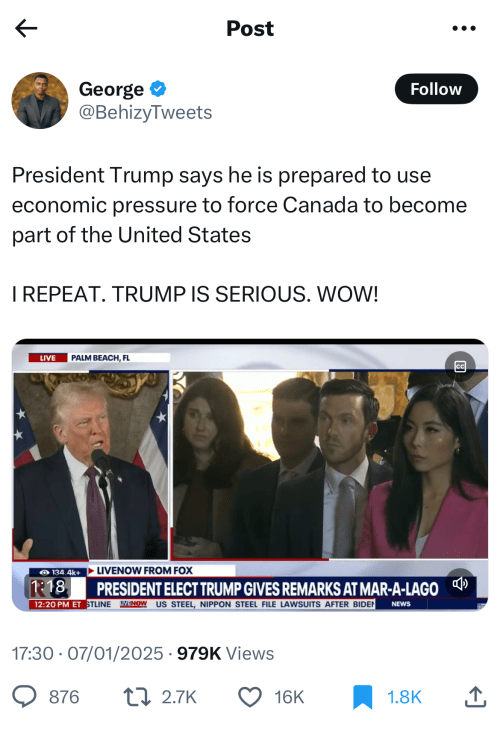The height and width of the screenshot is (734, 500).
Task: Click the Post header title
Action: pos(250,29)
